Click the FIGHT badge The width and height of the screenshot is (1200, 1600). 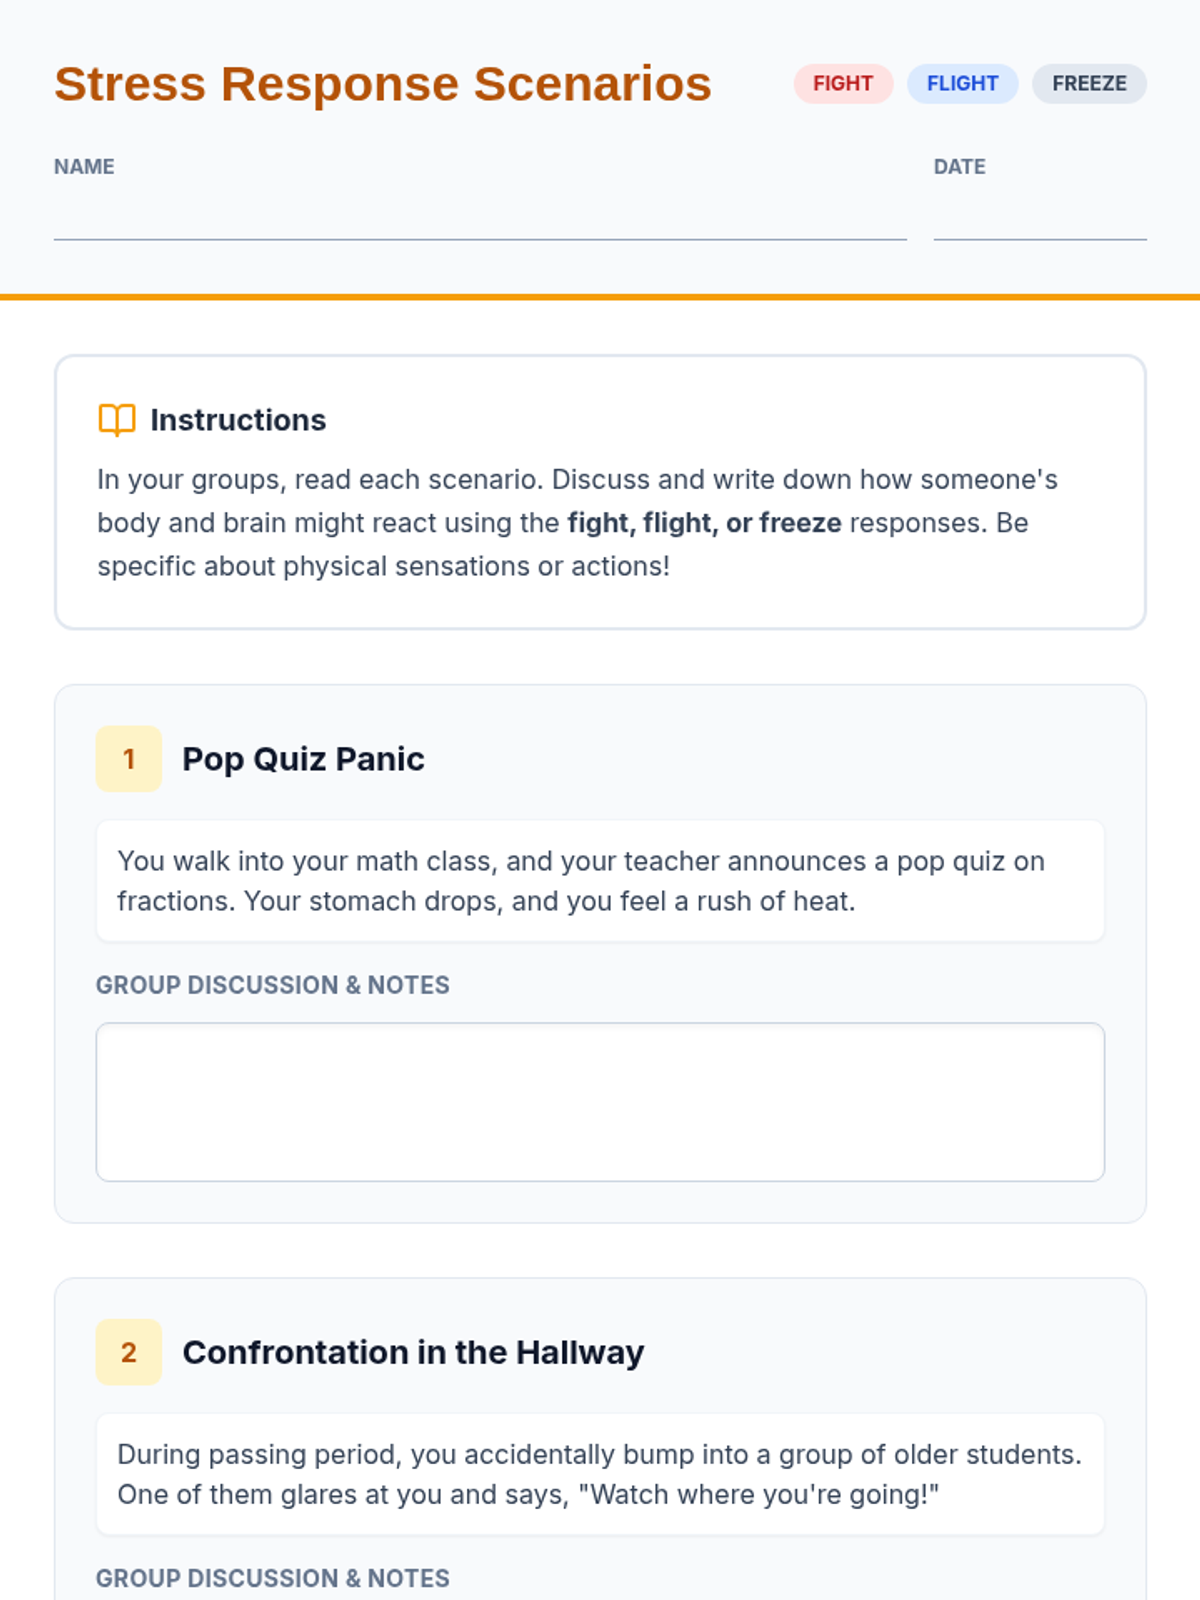coord(843,84)
